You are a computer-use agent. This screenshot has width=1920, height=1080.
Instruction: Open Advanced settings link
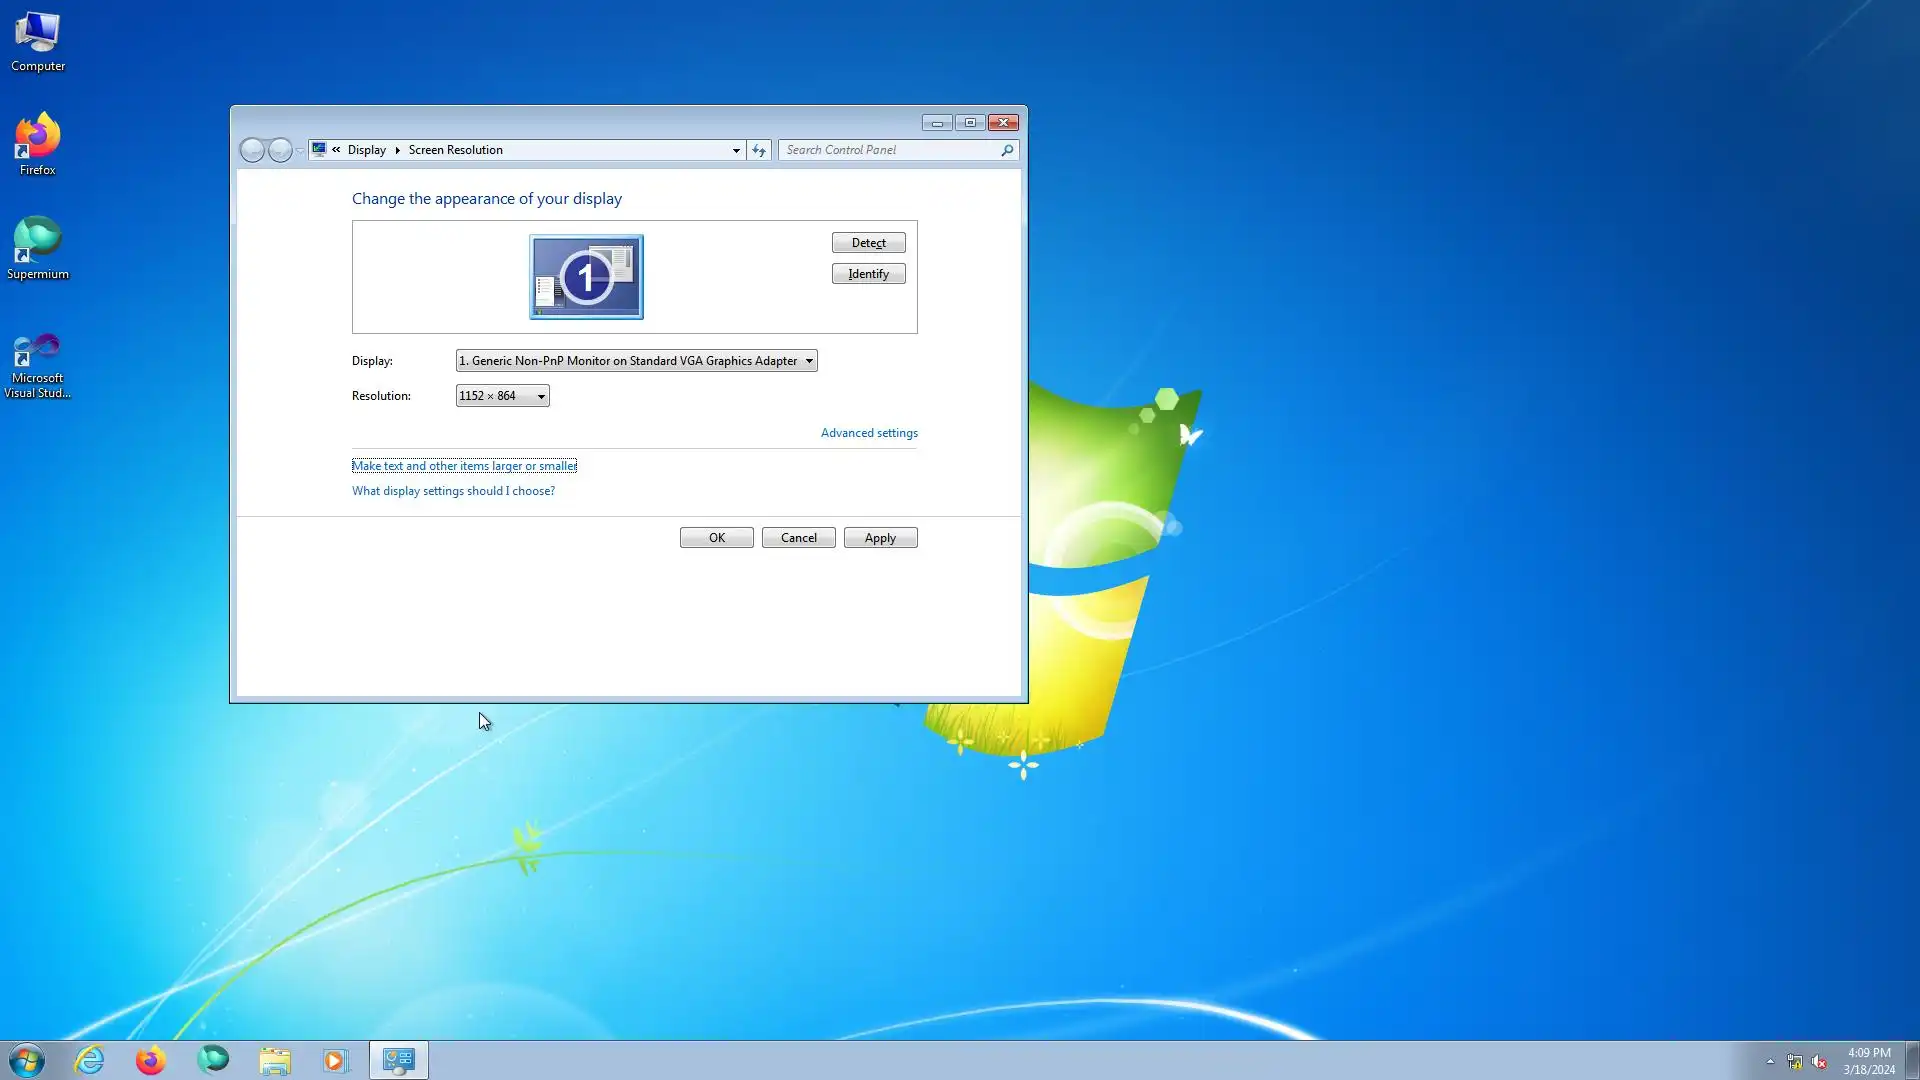point(869,433)
